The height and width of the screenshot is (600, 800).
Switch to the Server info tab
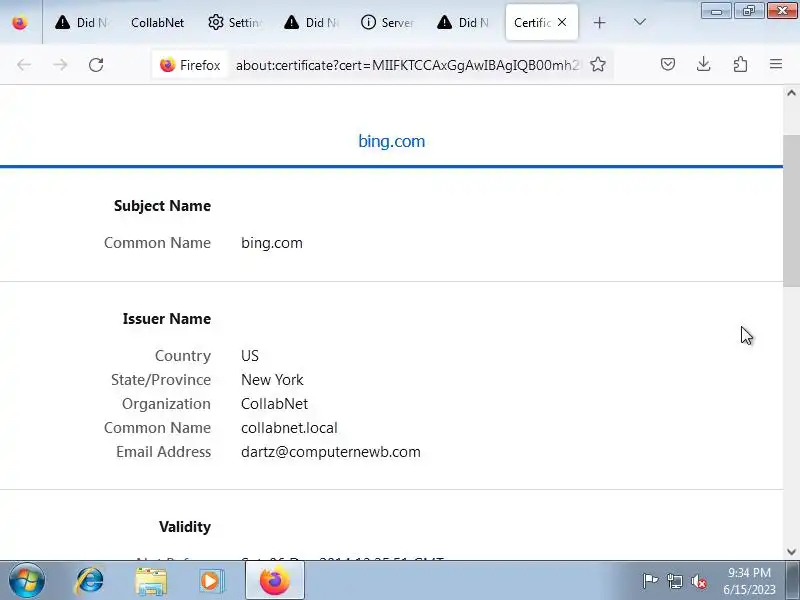(387, 22)
